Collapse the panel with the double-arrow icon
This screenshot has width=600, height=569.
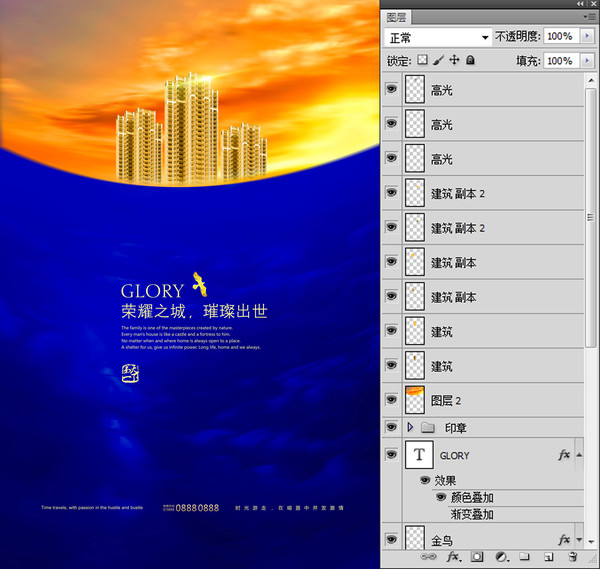[x=580, y=3]
